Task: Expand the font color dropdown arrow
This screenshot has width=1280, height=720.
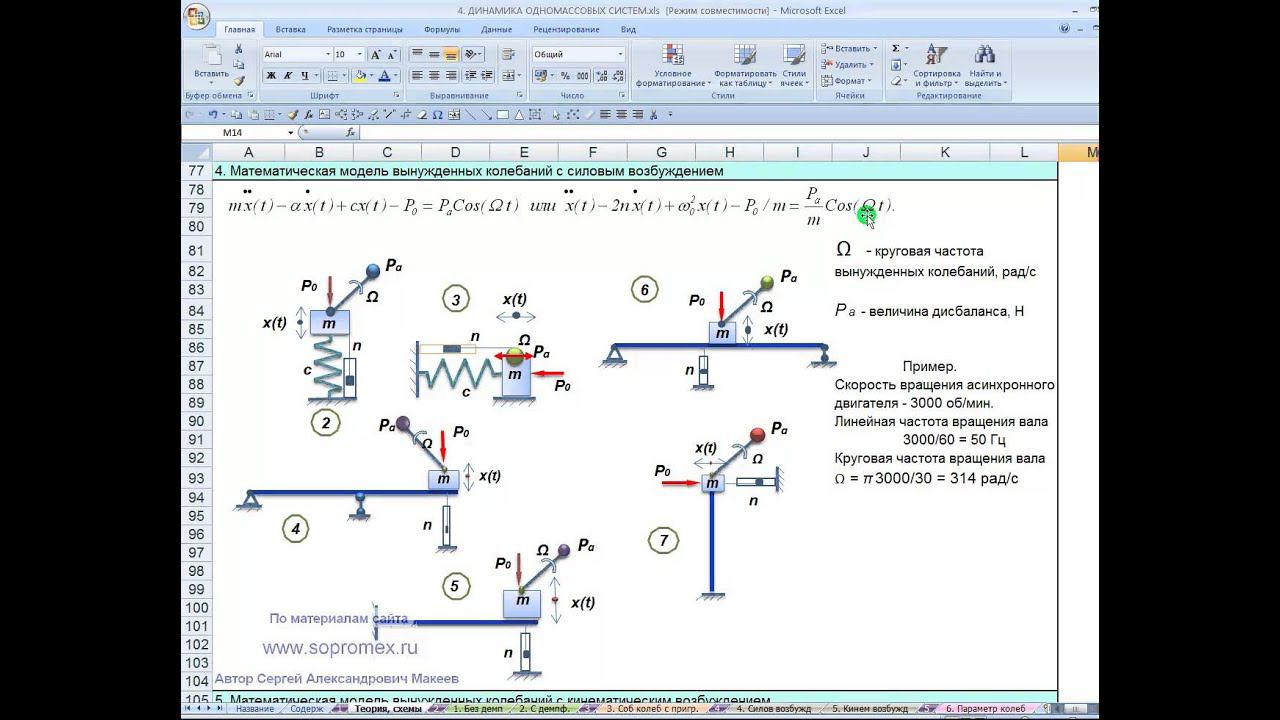Action: point(396,75)
